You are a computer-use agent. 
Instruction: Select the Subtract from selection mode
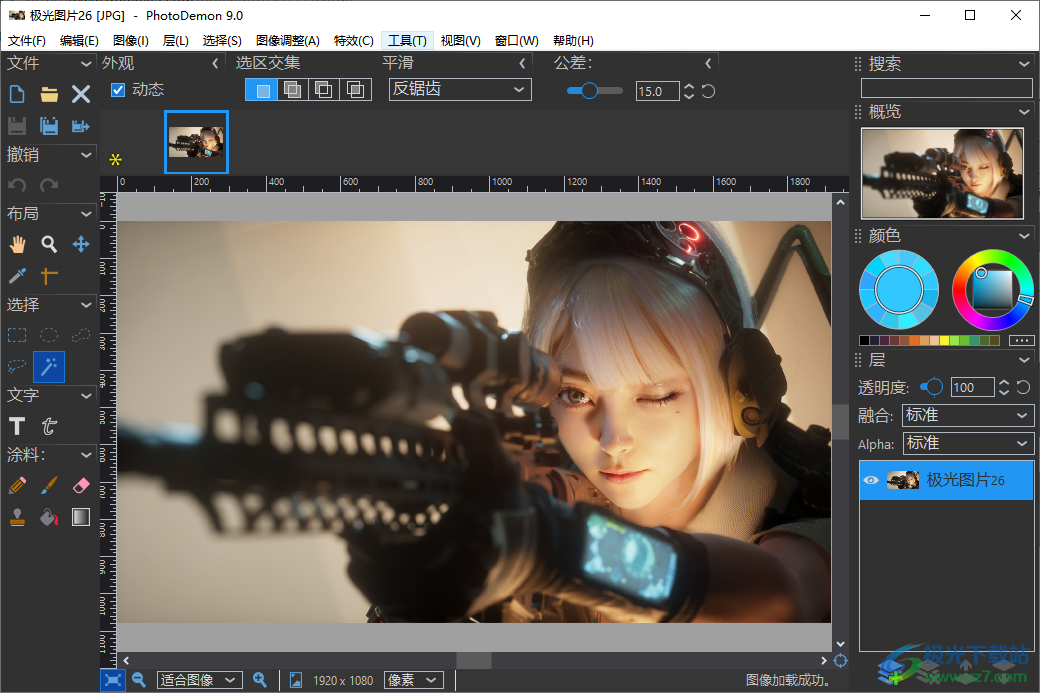pyautogui.click(x=324, y=90)
